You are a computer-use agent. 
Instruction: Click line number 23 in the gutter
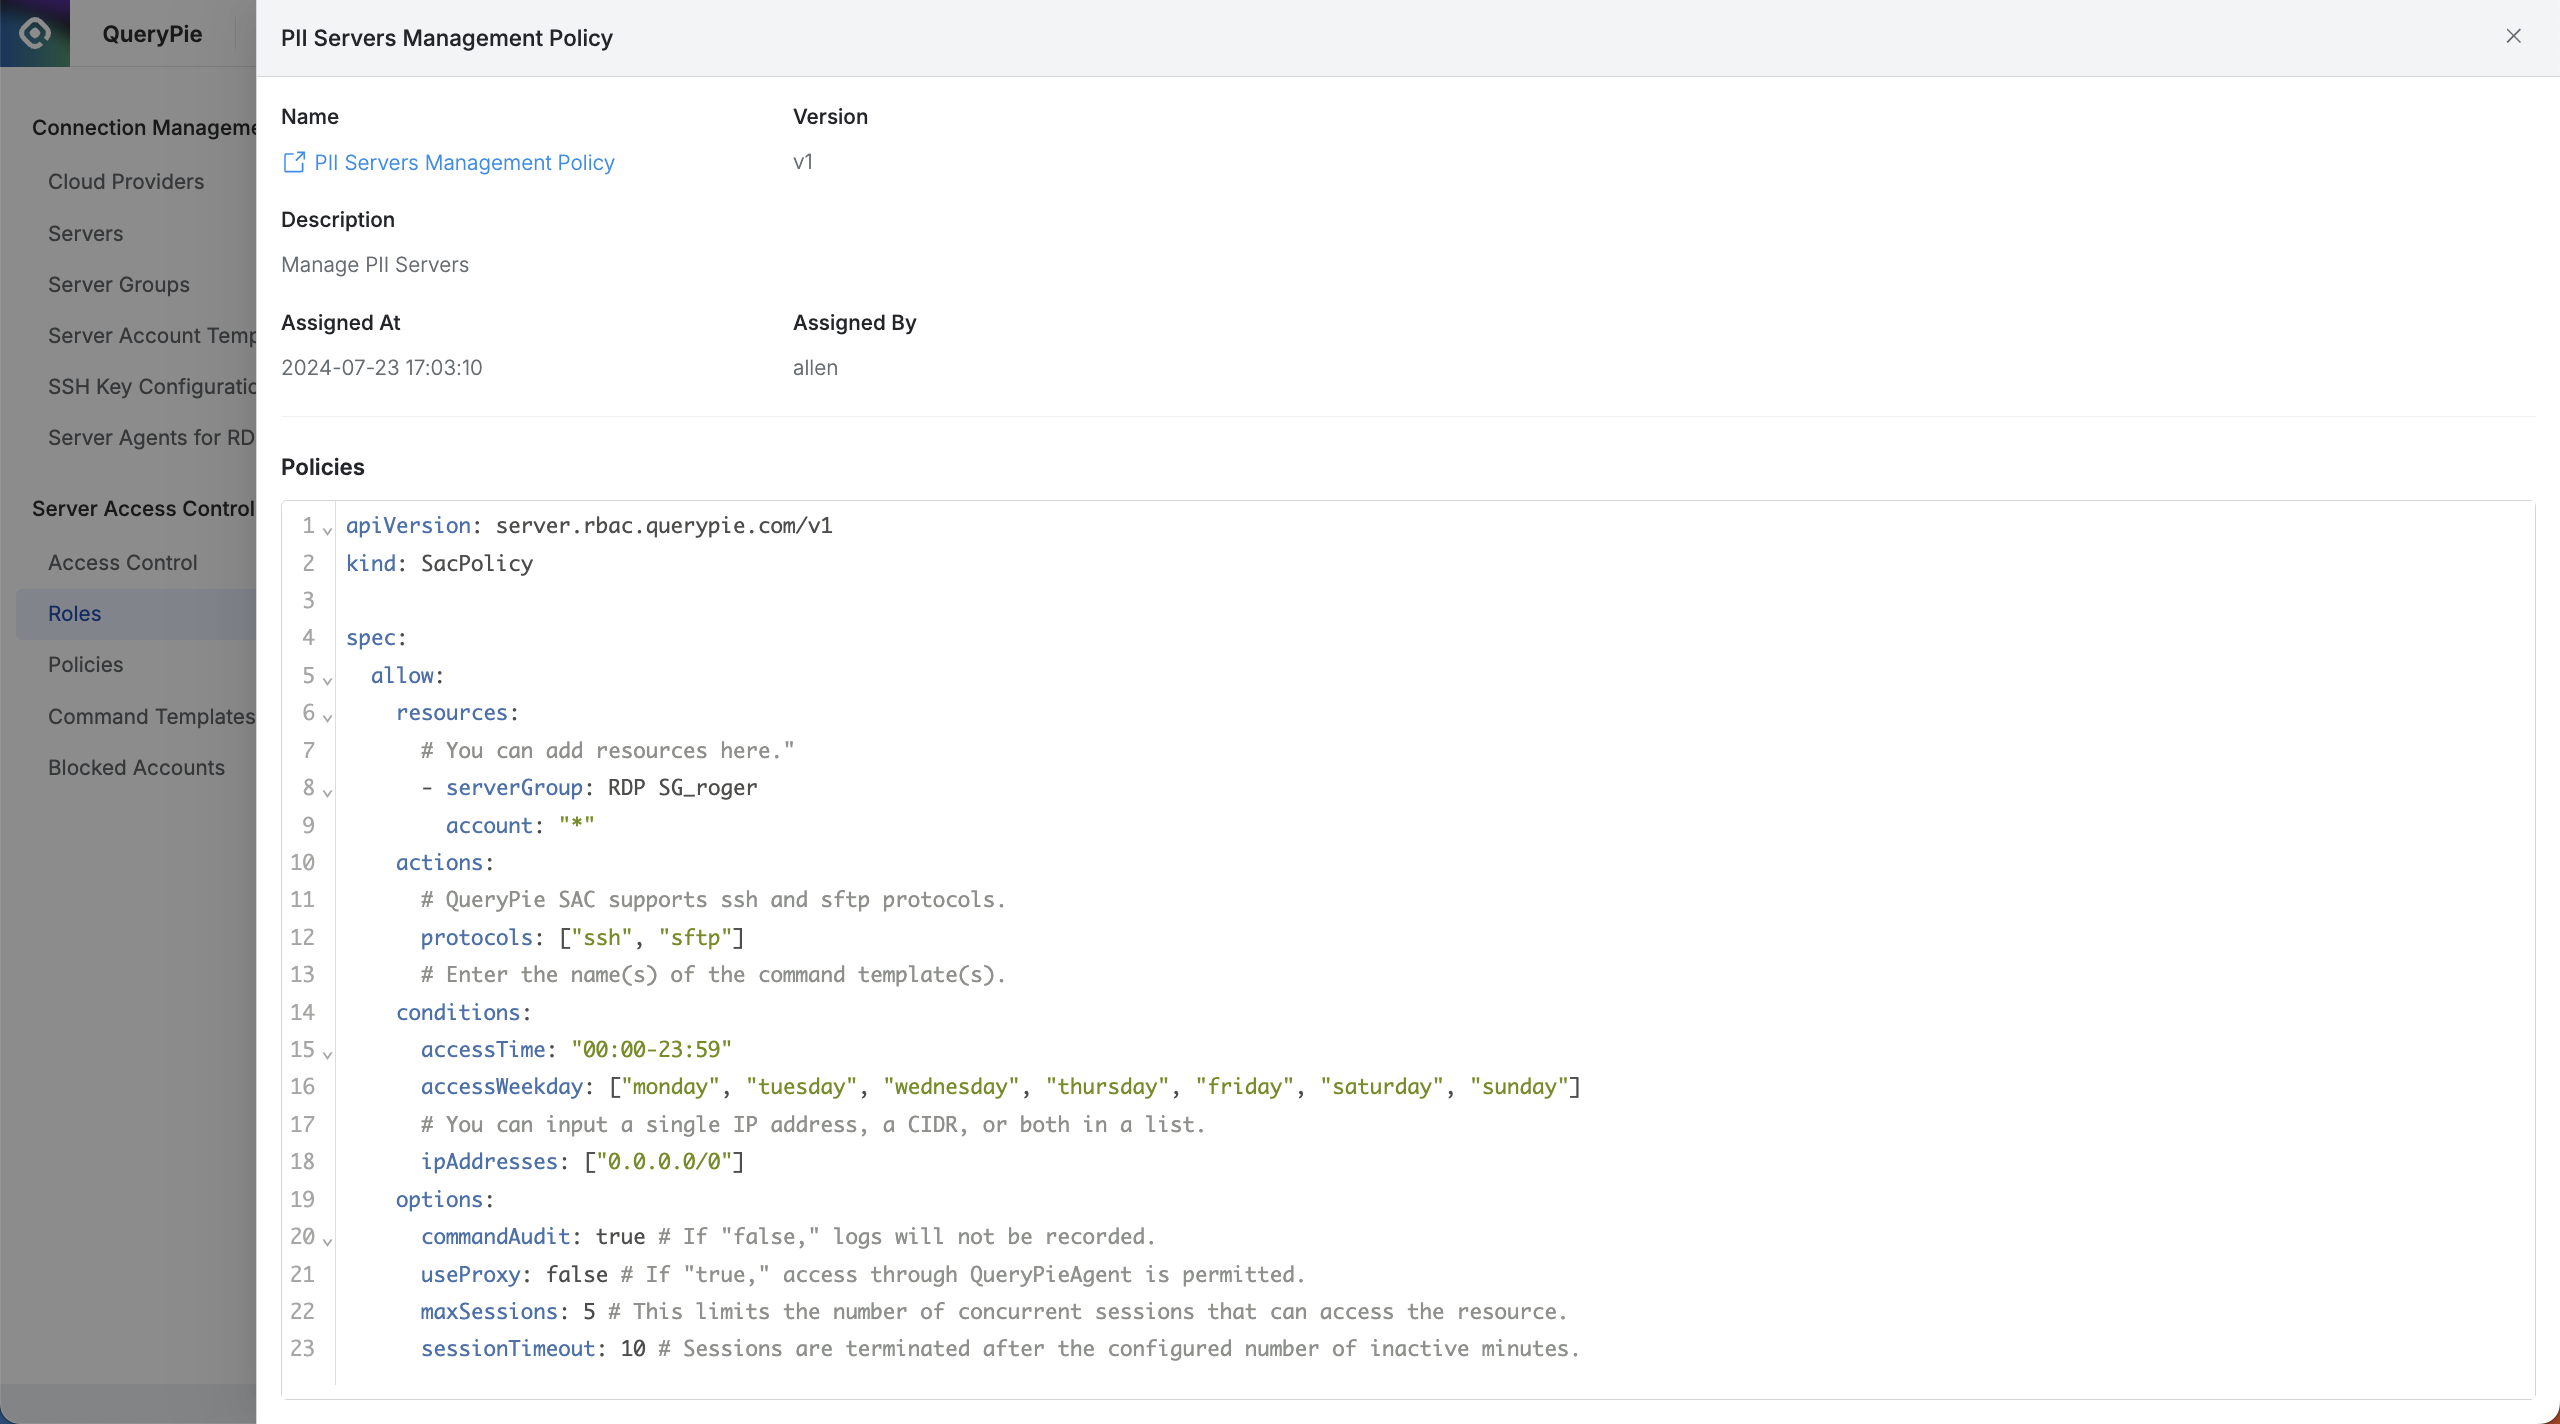pyautogui.click(x=303, y=1349)
